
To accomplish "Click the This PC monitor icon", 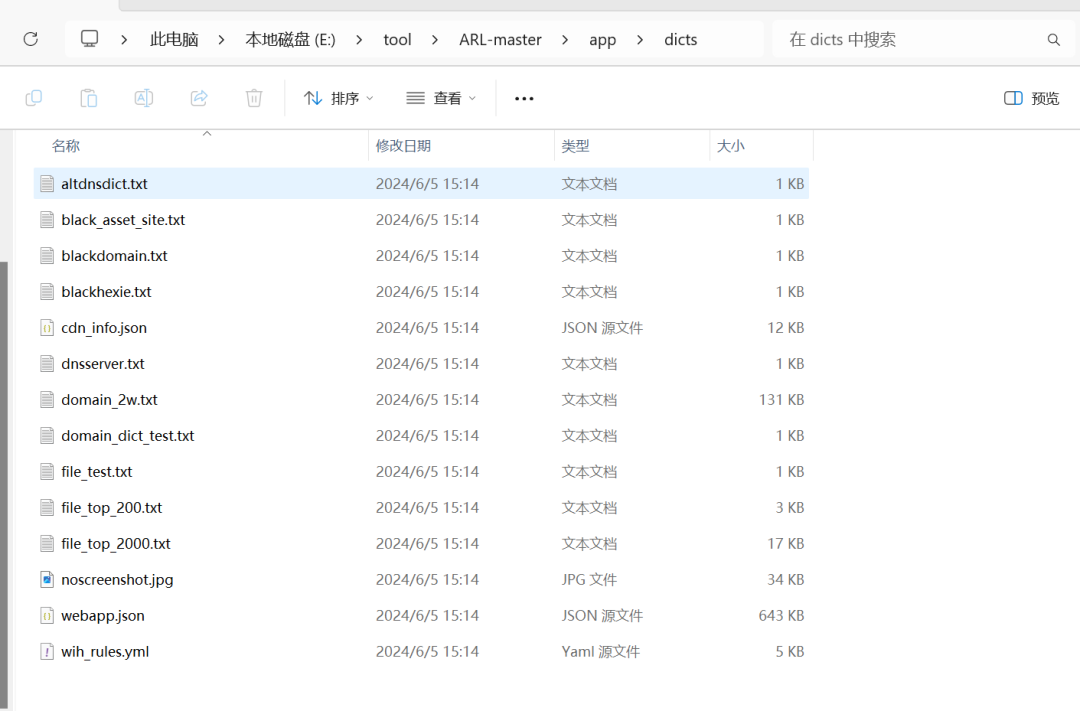I will pos(90,39).
